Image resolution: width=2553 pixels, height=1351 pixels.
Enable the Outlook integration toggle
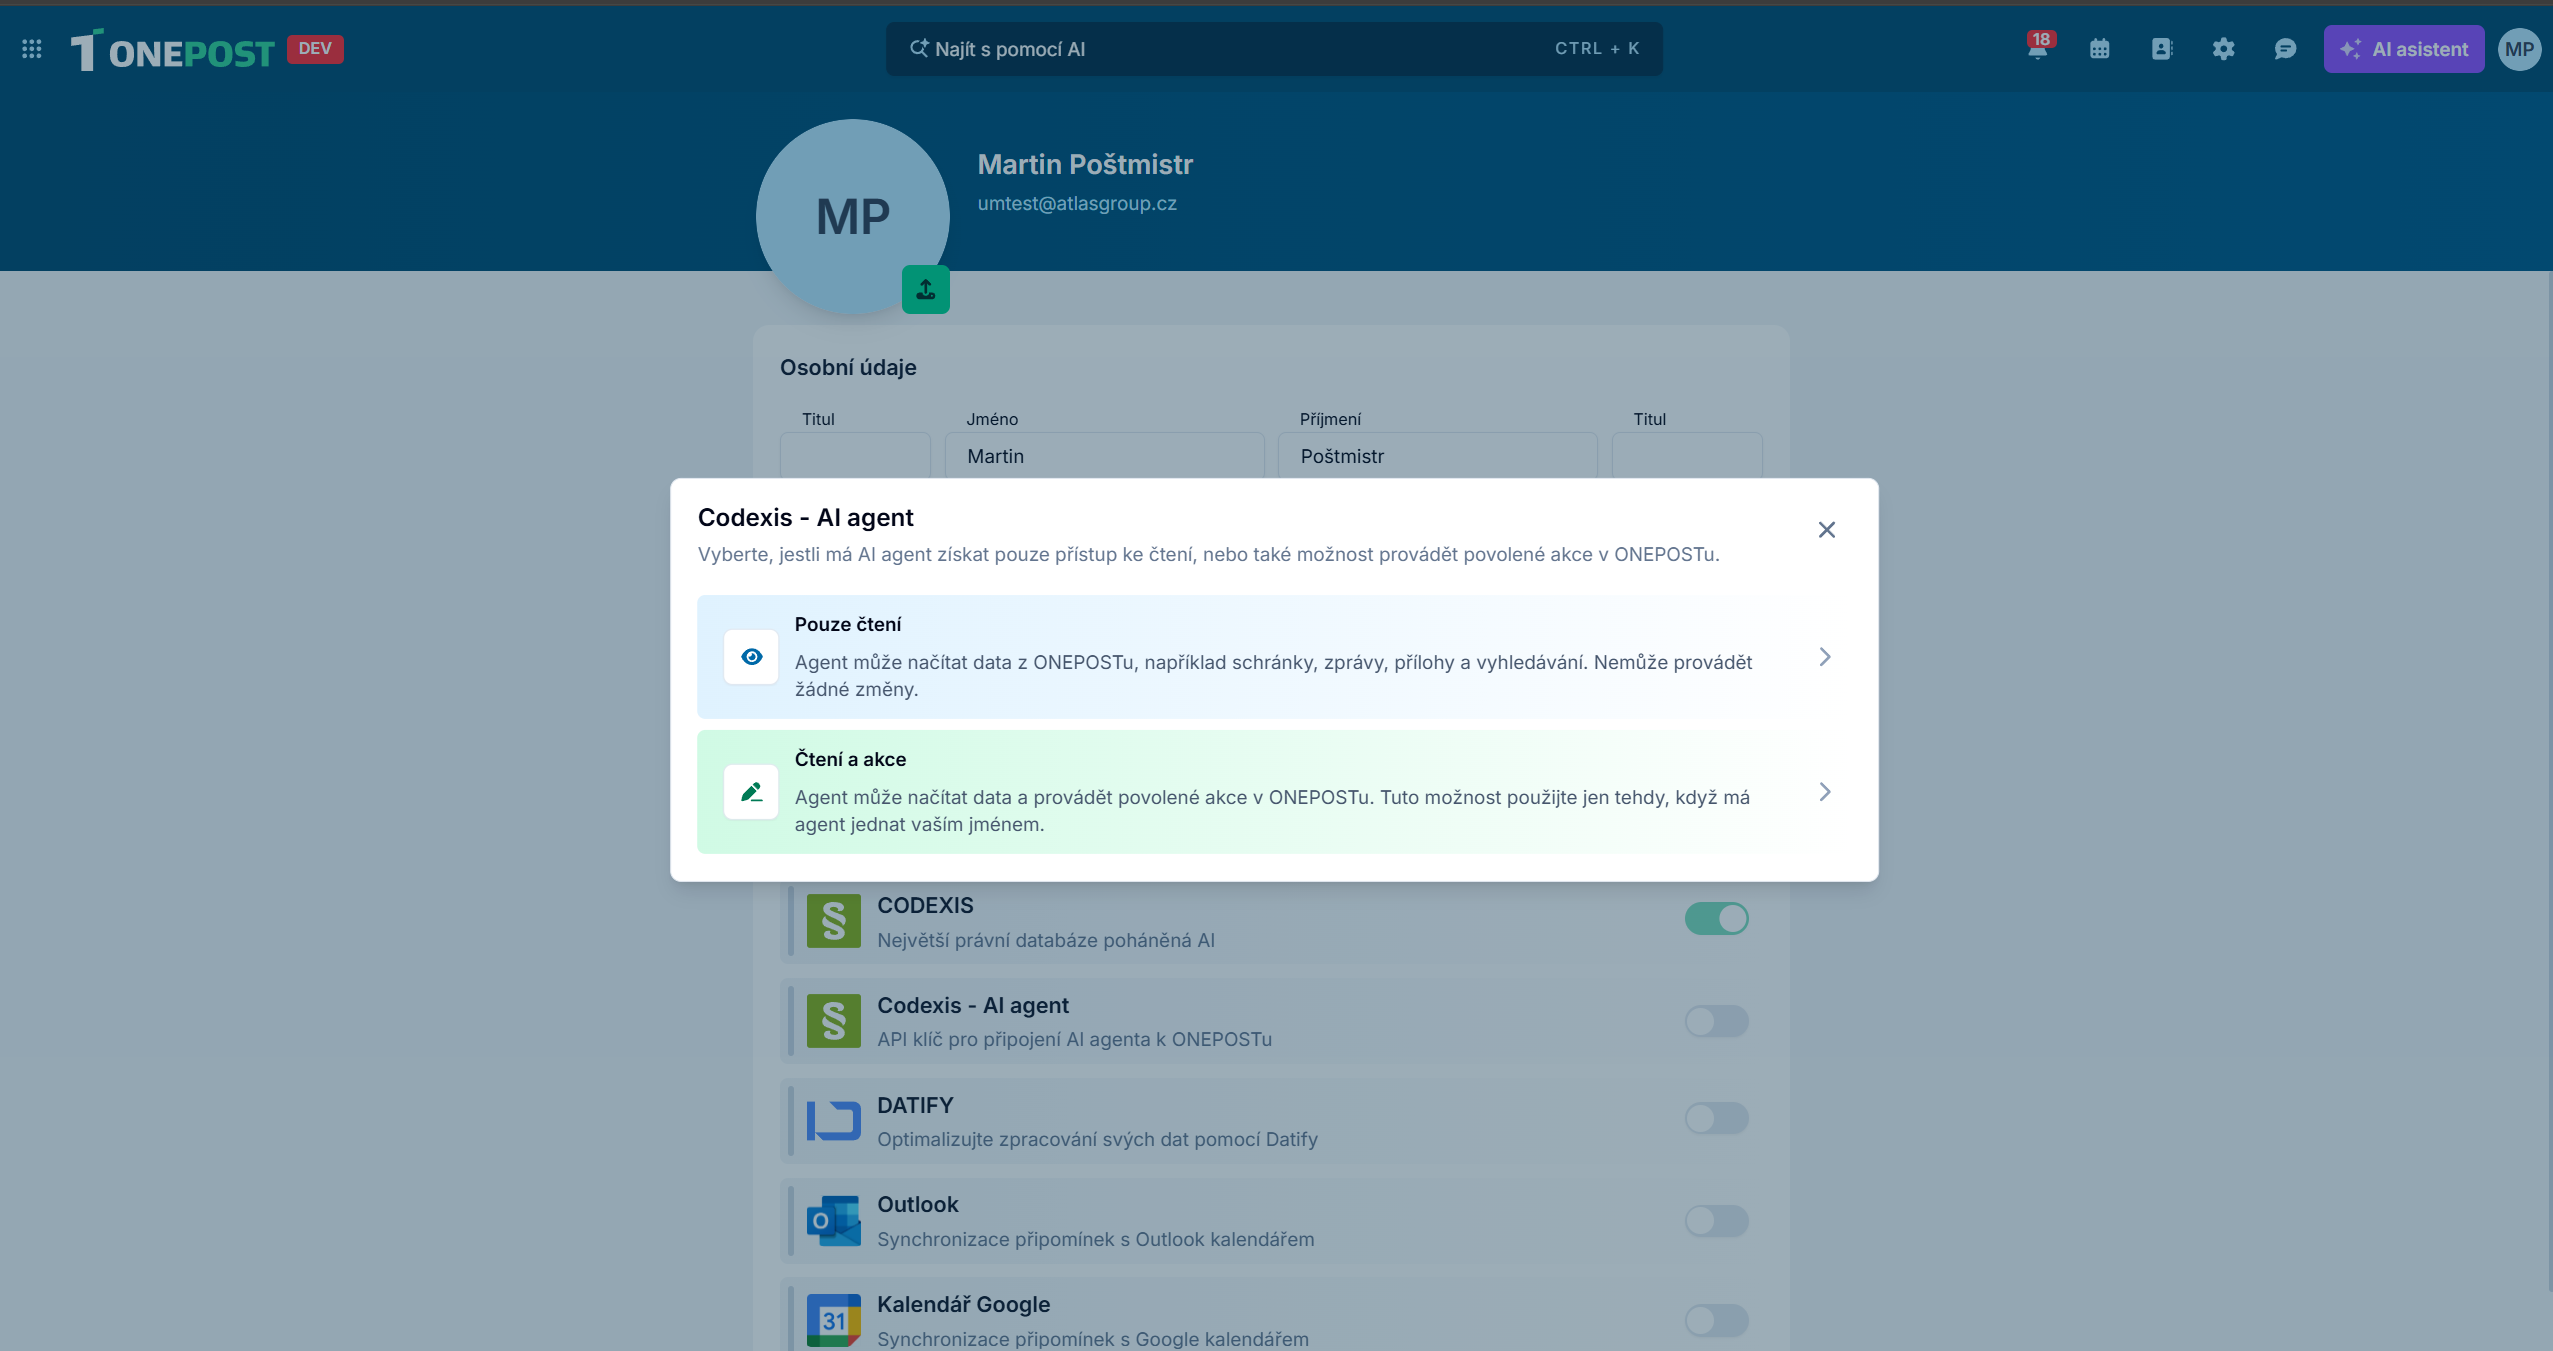click(x=1716, y=1221)
